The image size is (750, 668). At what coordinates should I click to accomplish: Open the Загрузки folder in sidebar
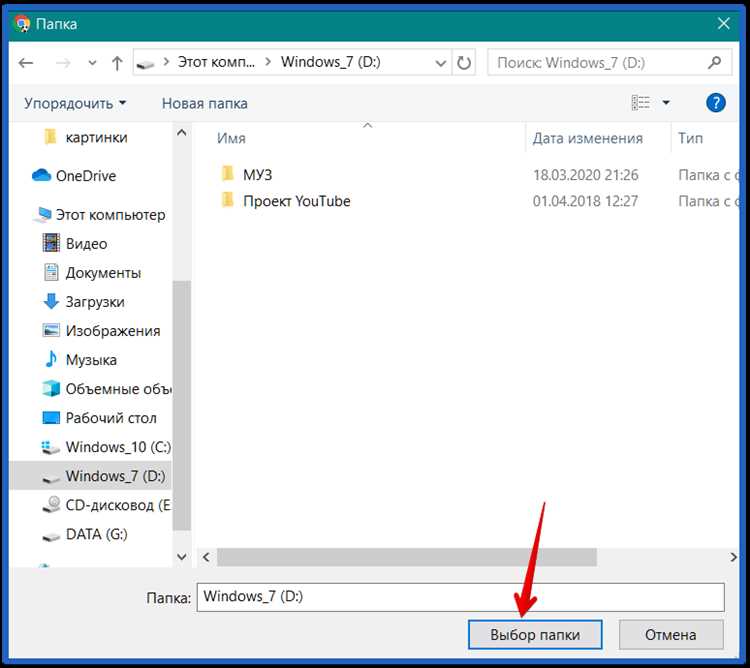click(x=95, y=302)
